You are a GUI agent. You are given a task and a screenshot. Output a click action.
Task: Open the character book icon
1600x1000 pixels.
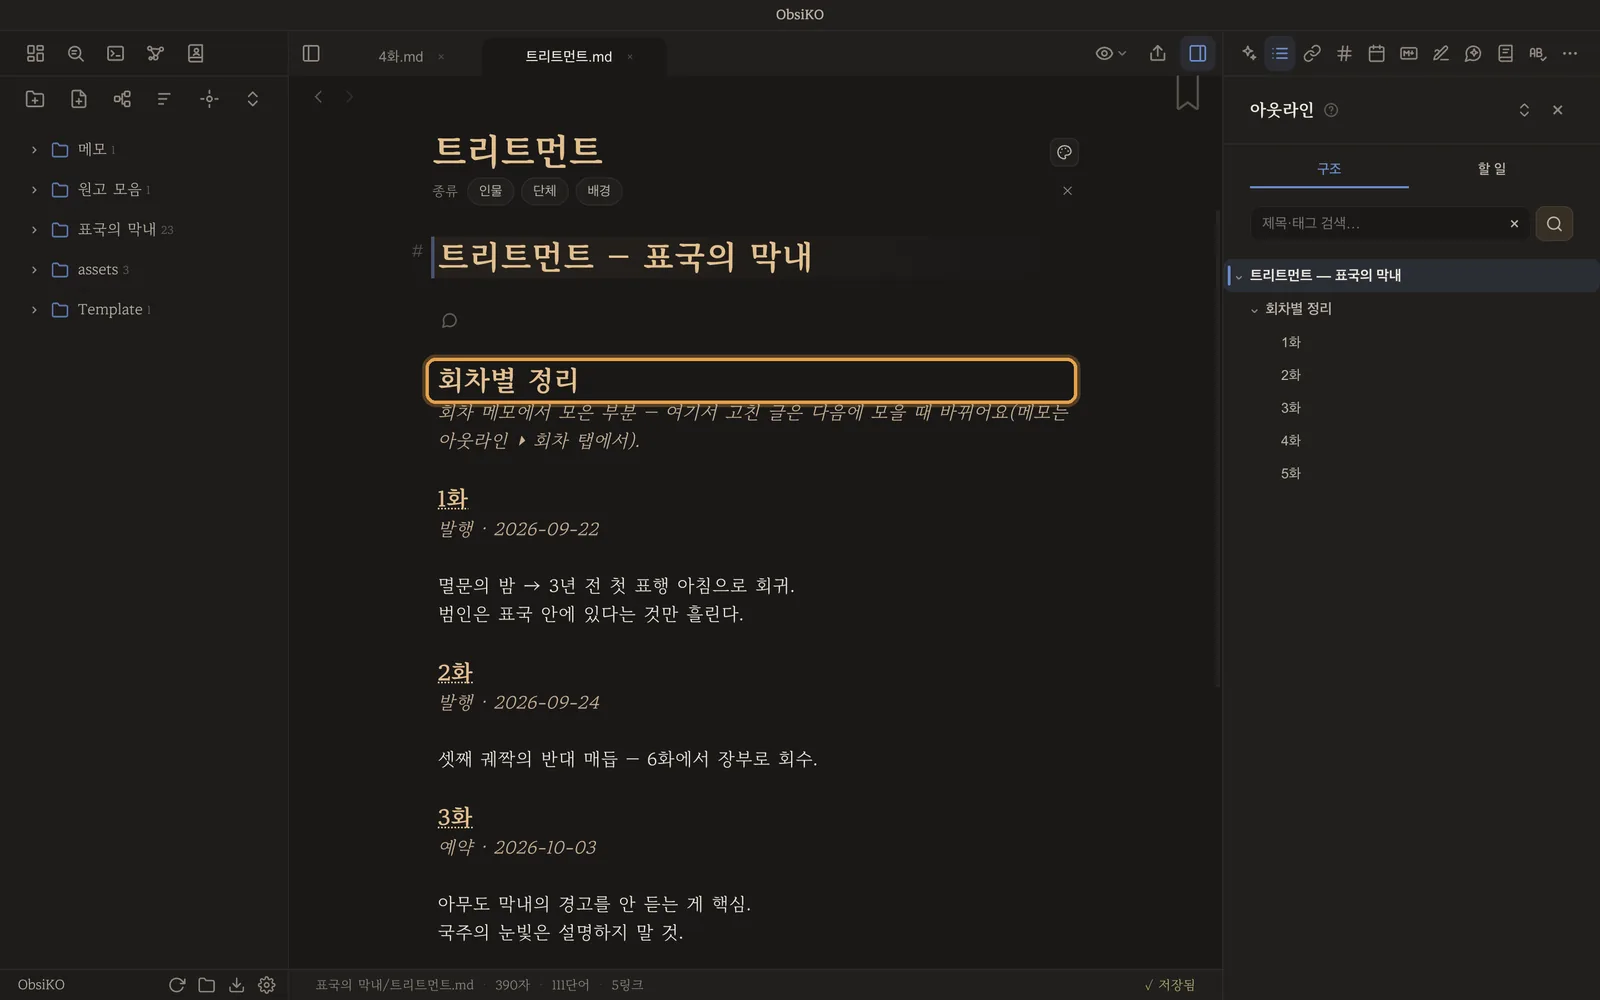[x=195, y=53]
